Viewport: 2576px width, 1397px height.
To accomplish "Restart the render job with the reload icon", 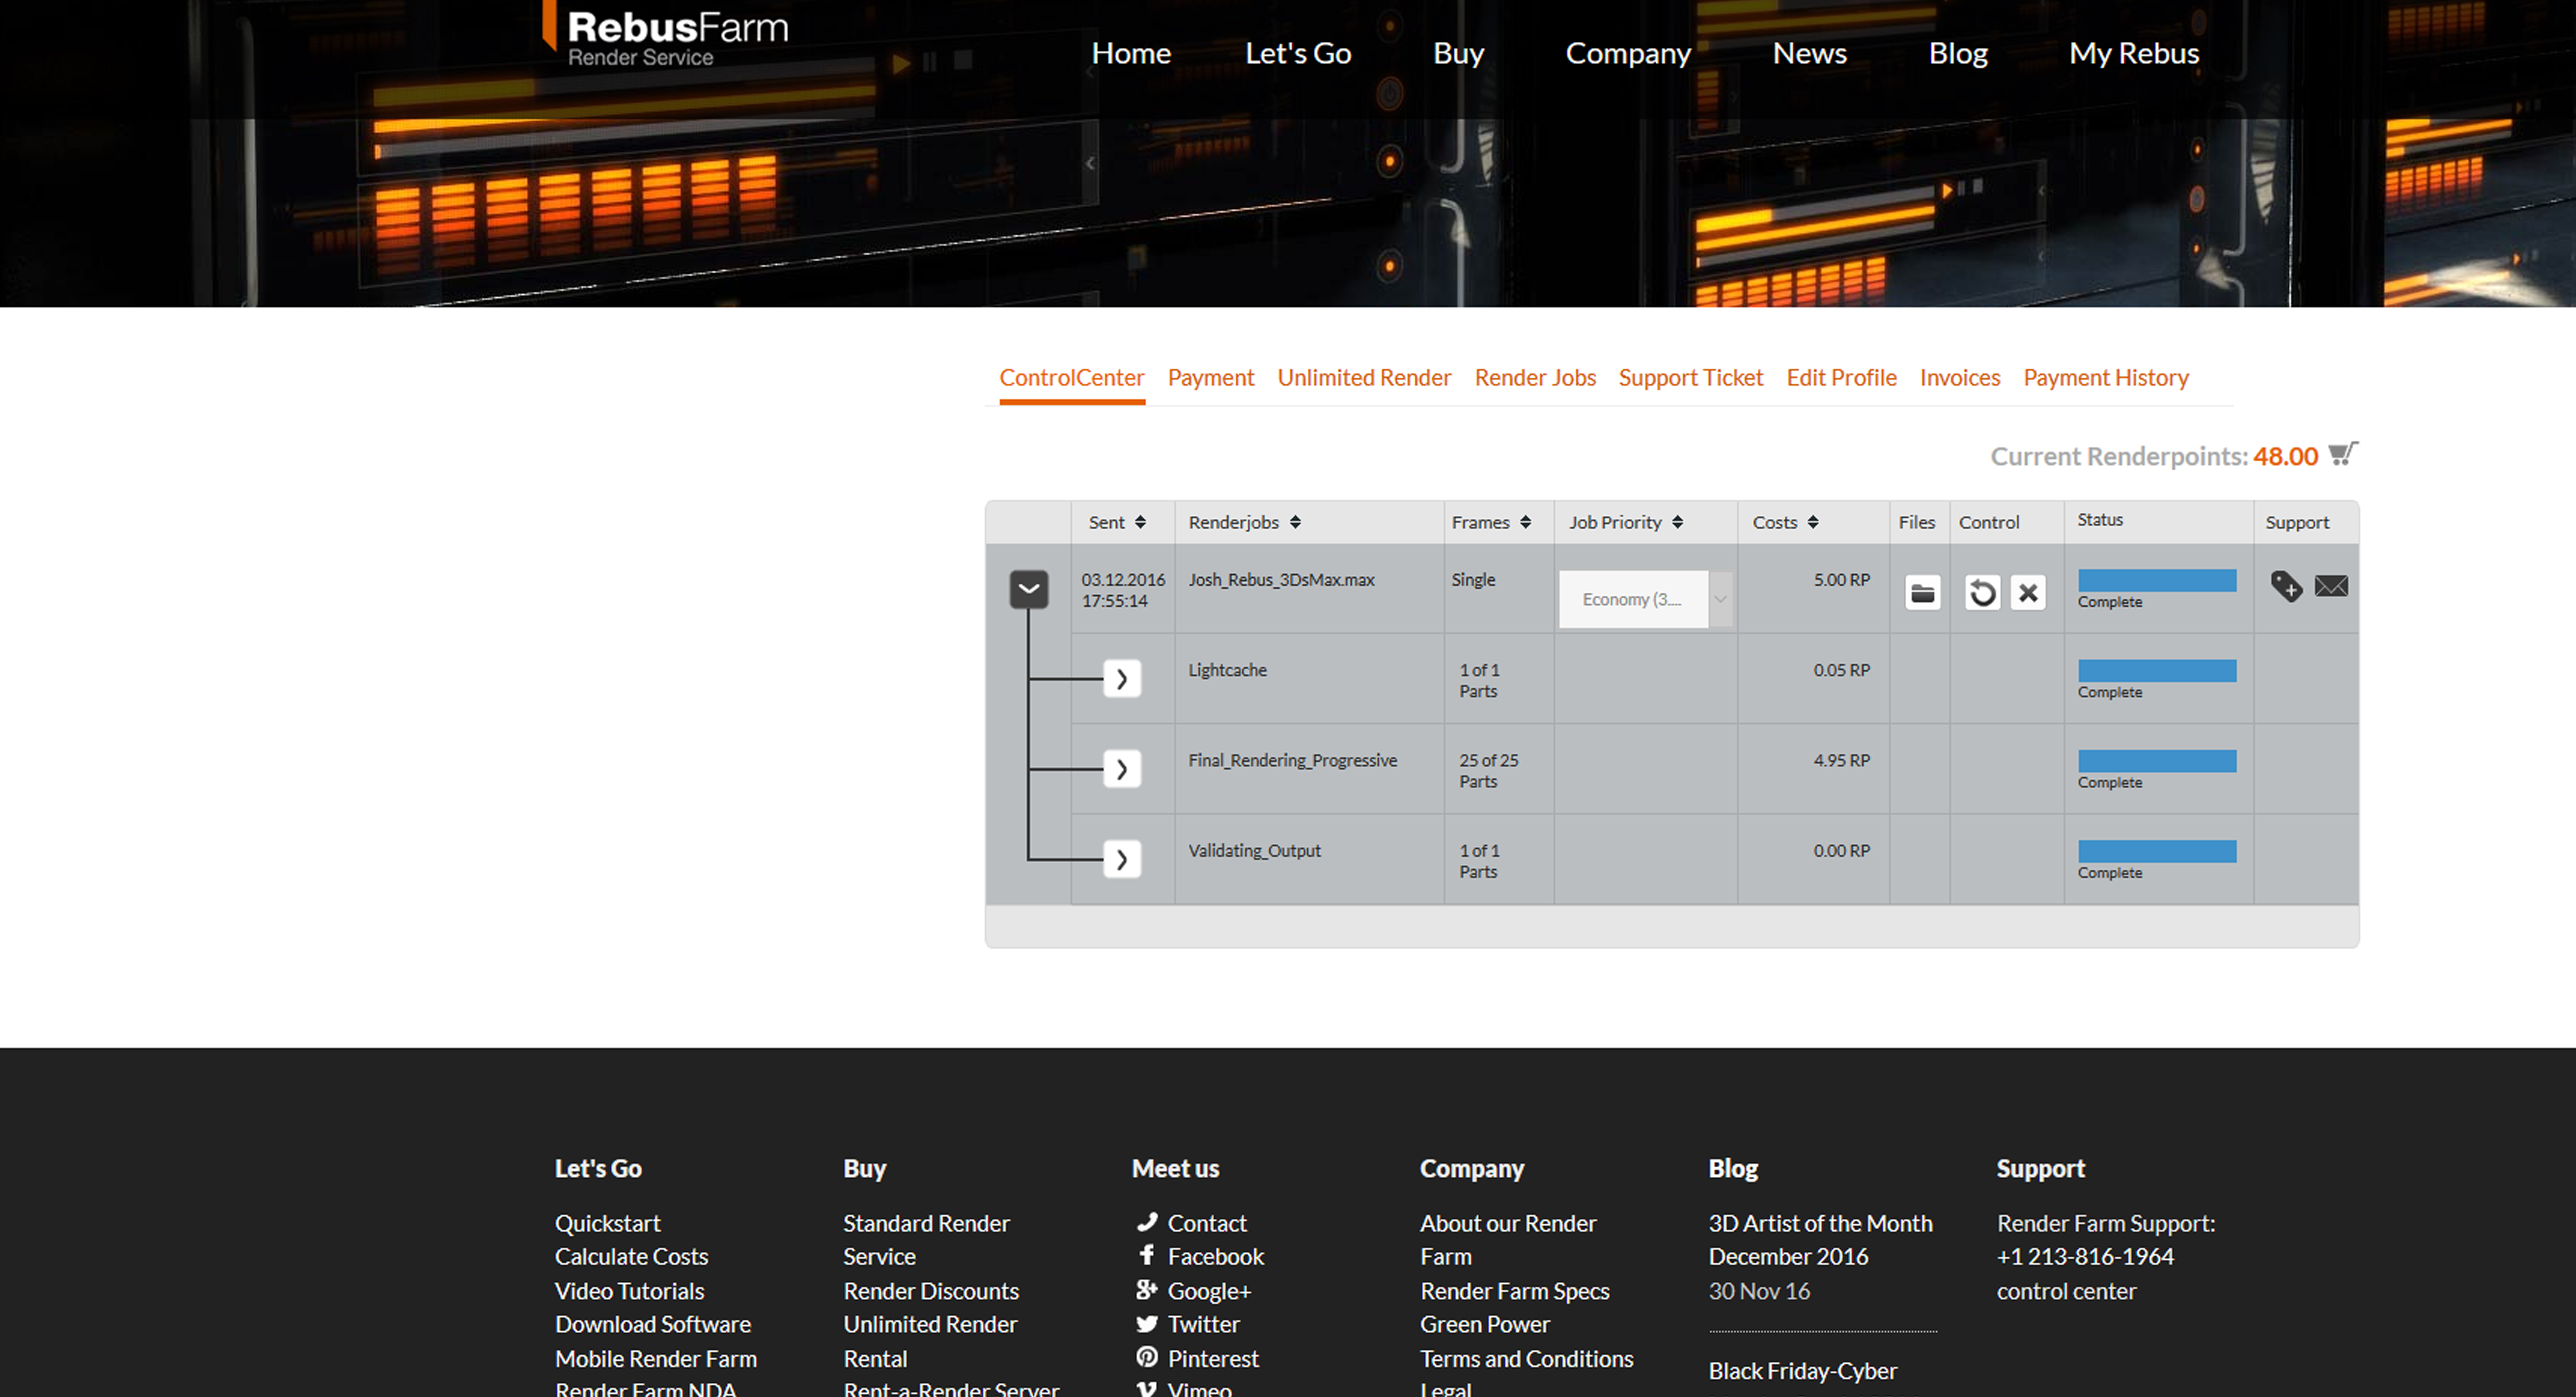I will [x=1982, y=593].
